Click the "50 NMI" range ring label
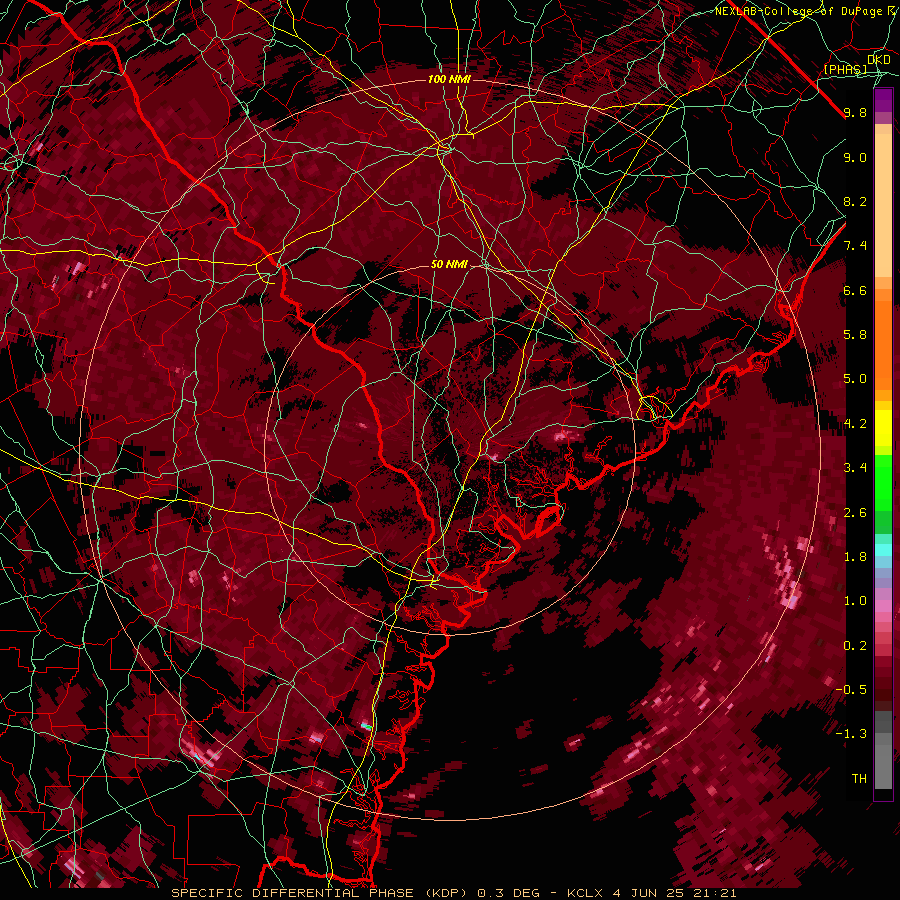 (449, 264)
